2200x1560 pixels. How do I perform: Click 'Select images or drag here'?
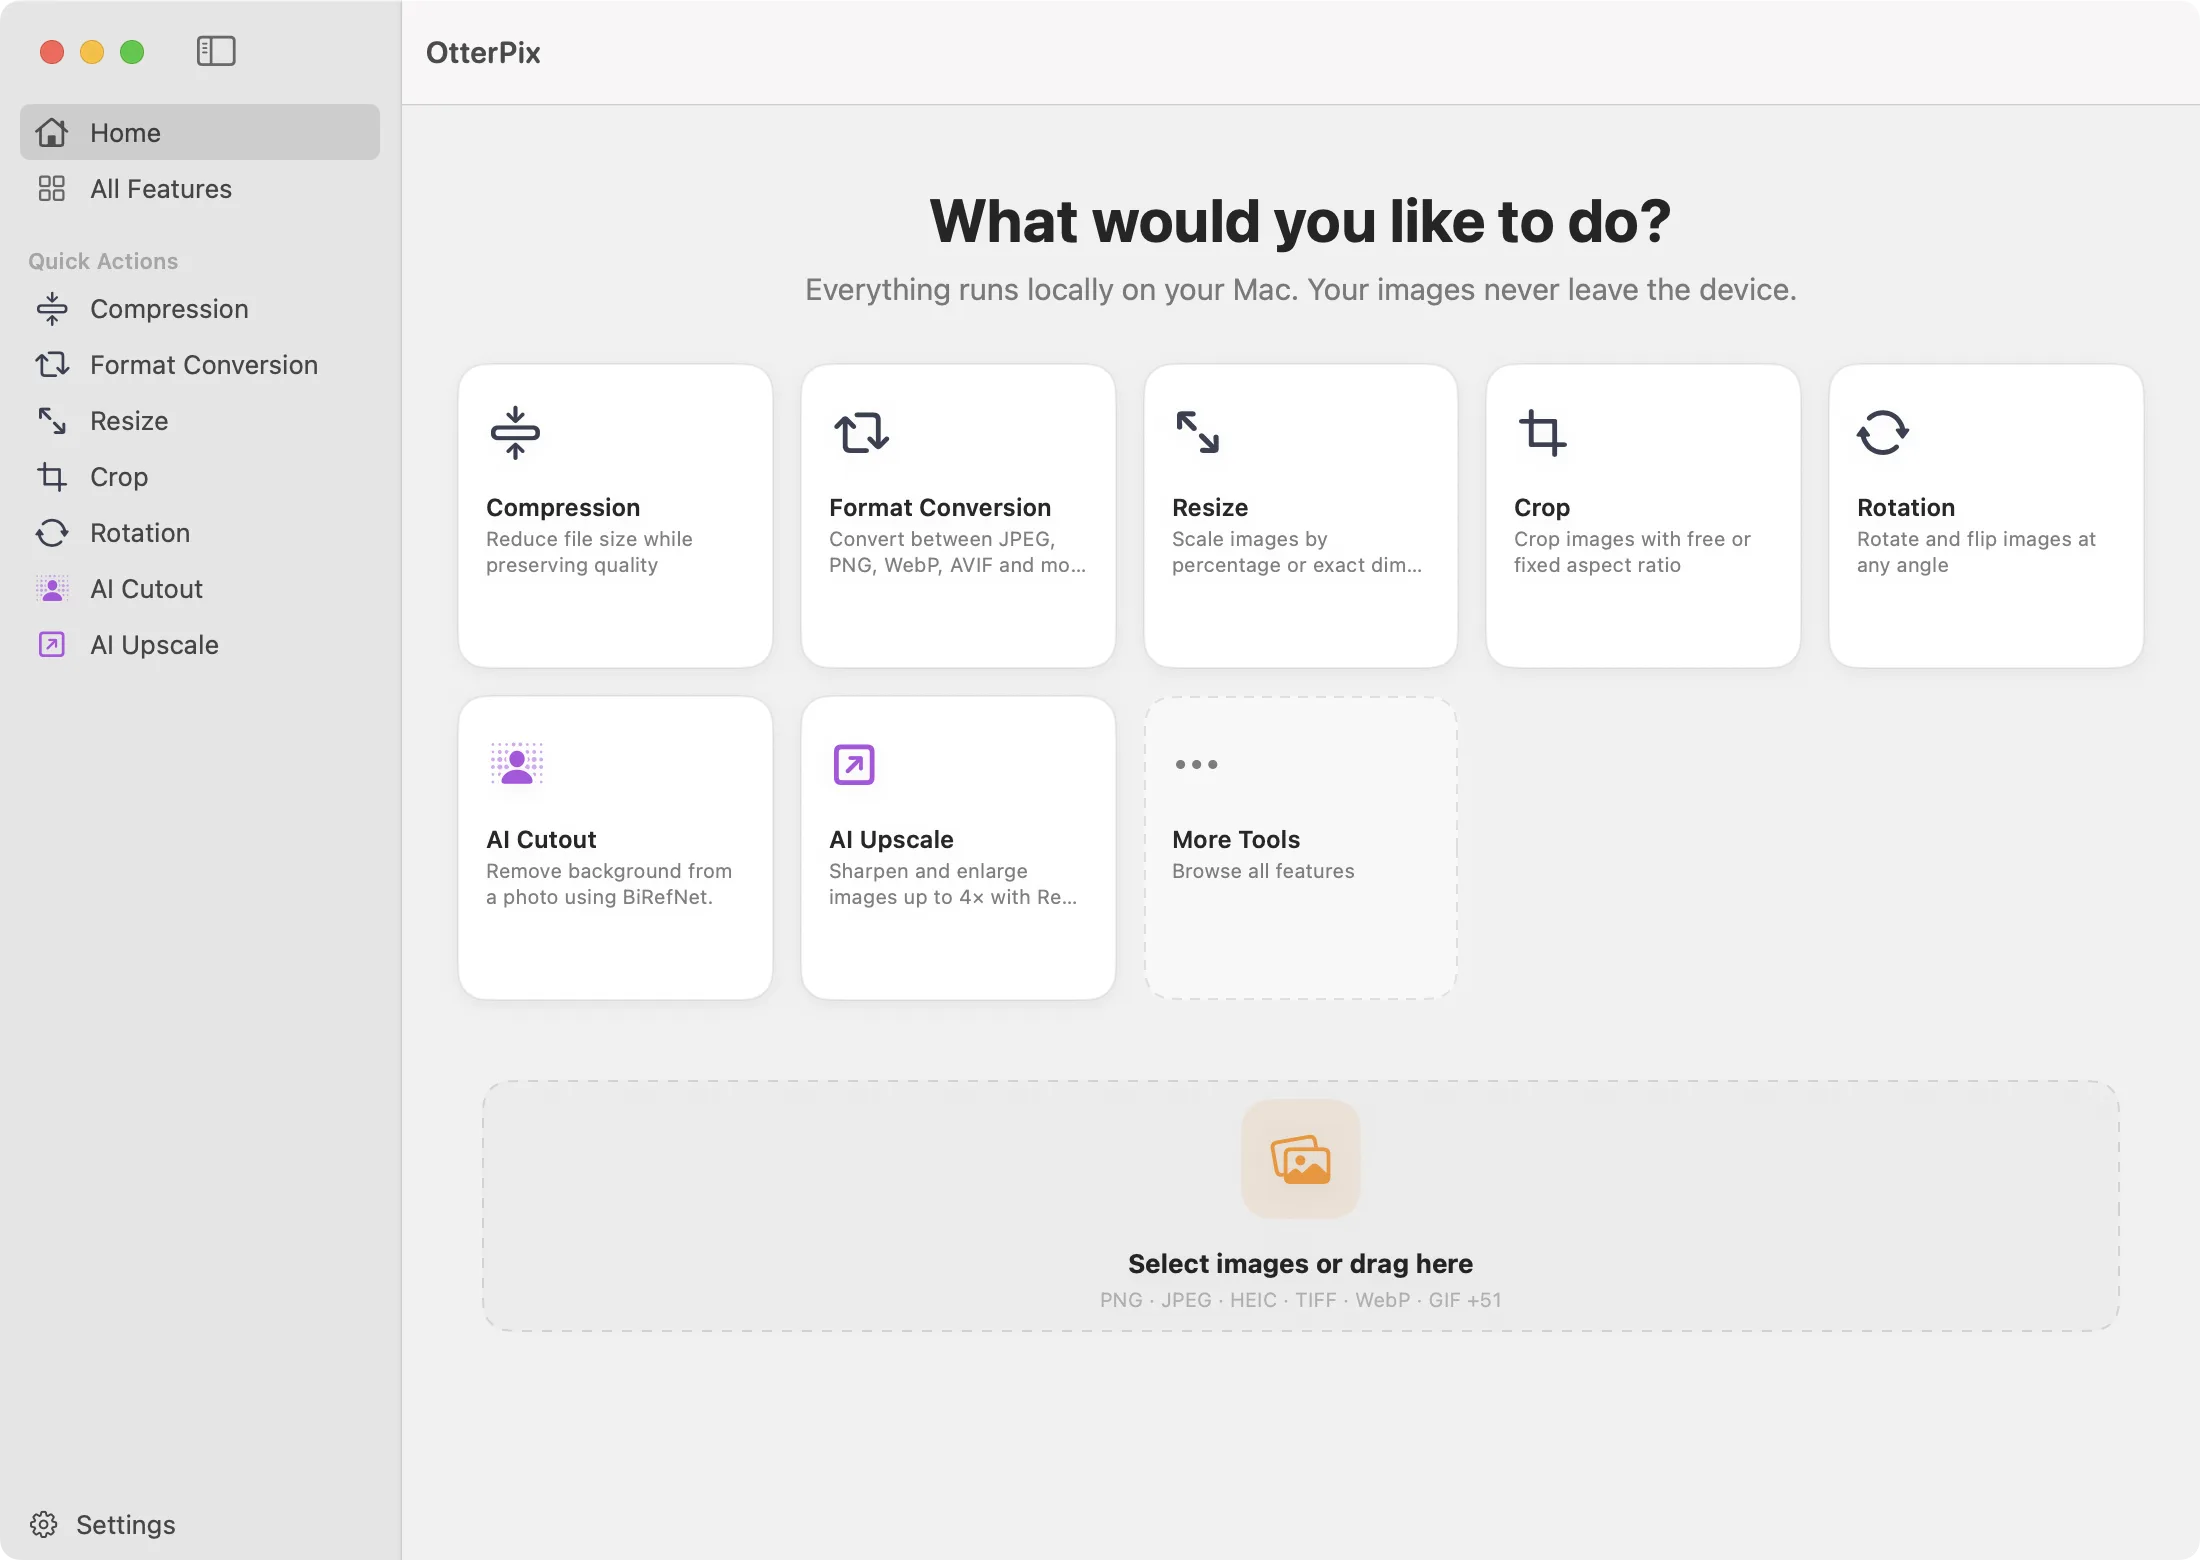click(1300, 1263)
